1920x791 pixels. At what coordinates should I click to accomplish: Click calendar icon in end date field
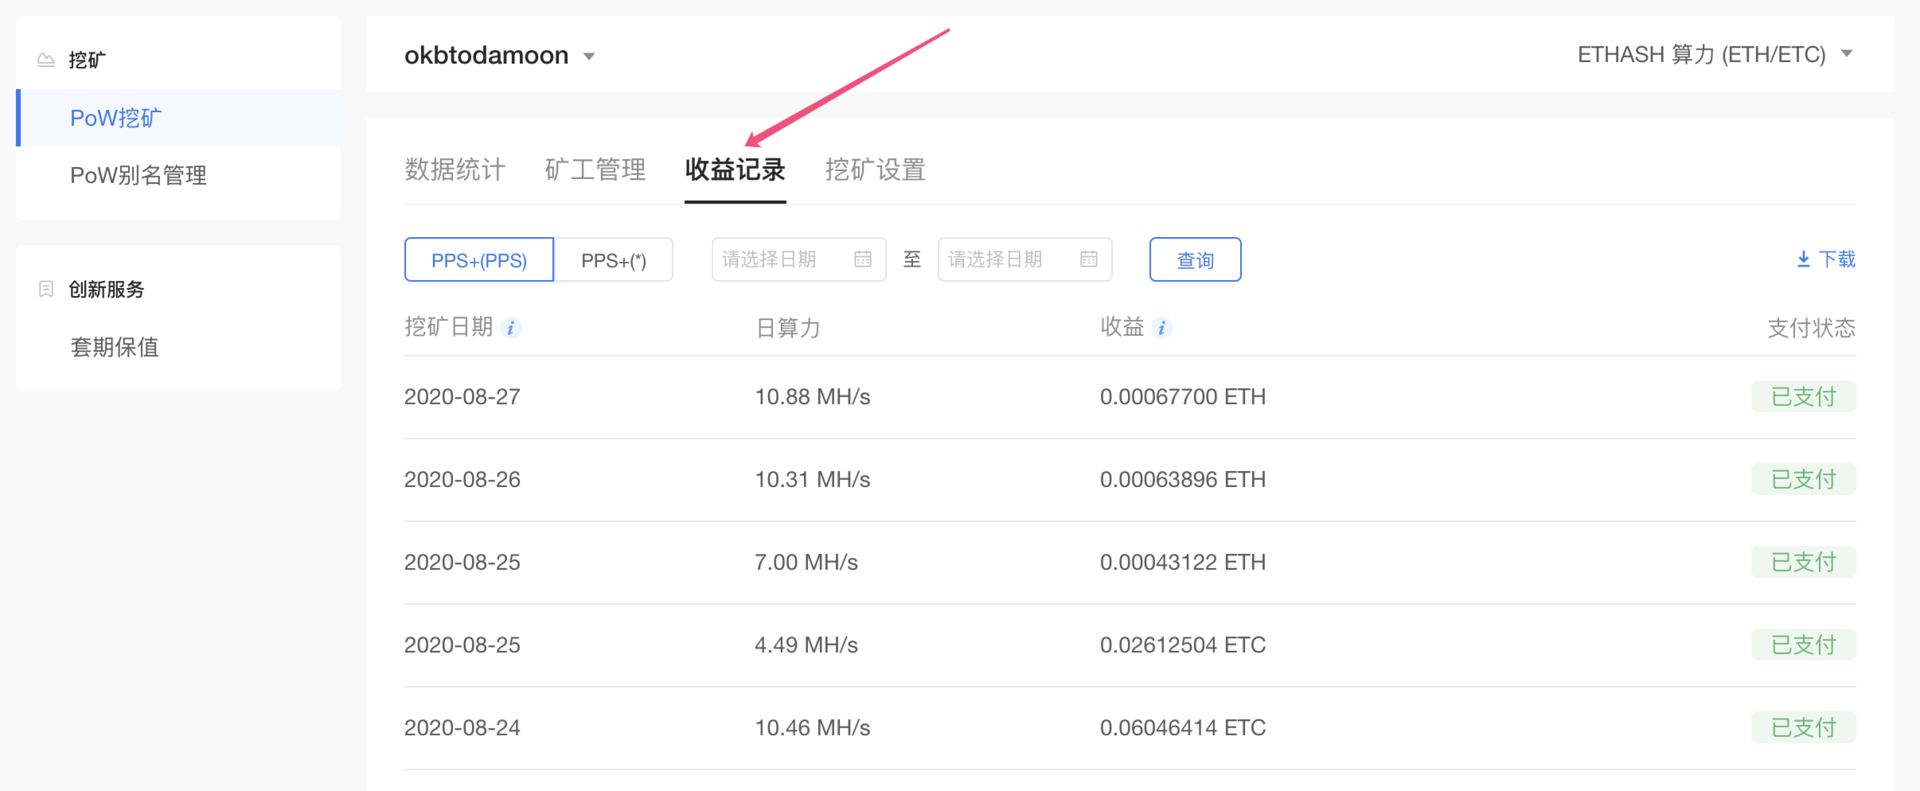(1089, 259)
